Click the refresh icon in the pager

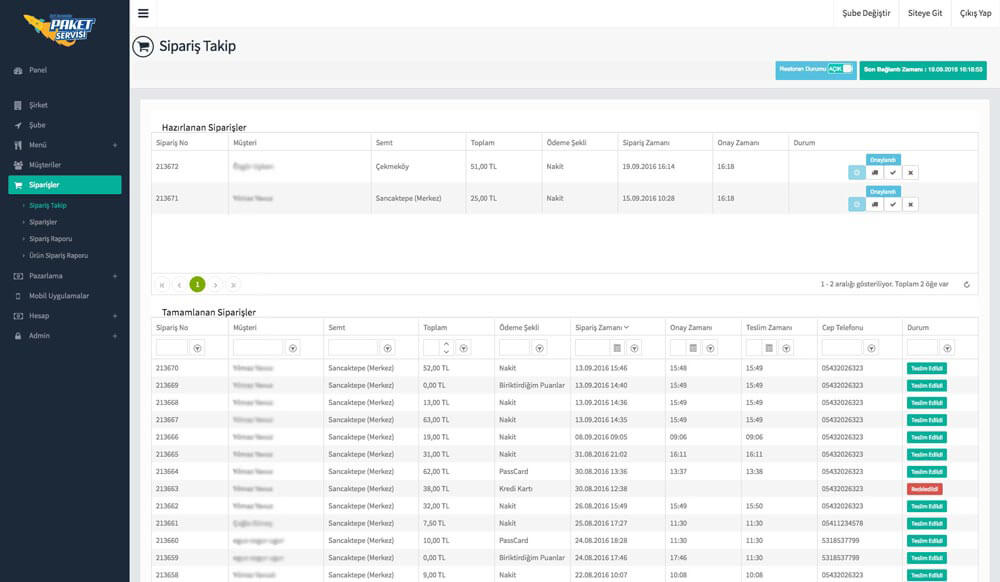[x=966, y=284]
